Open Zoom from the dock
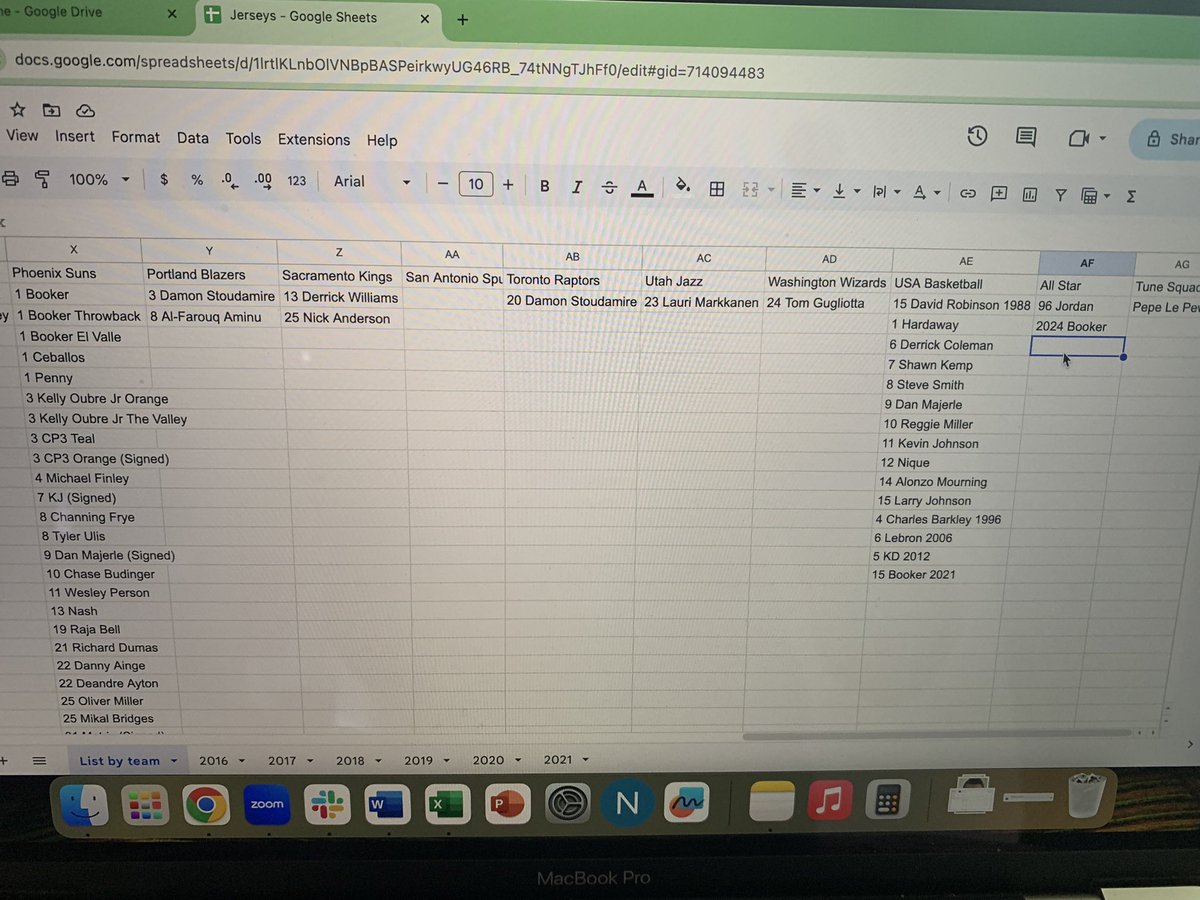 [267, 803]
